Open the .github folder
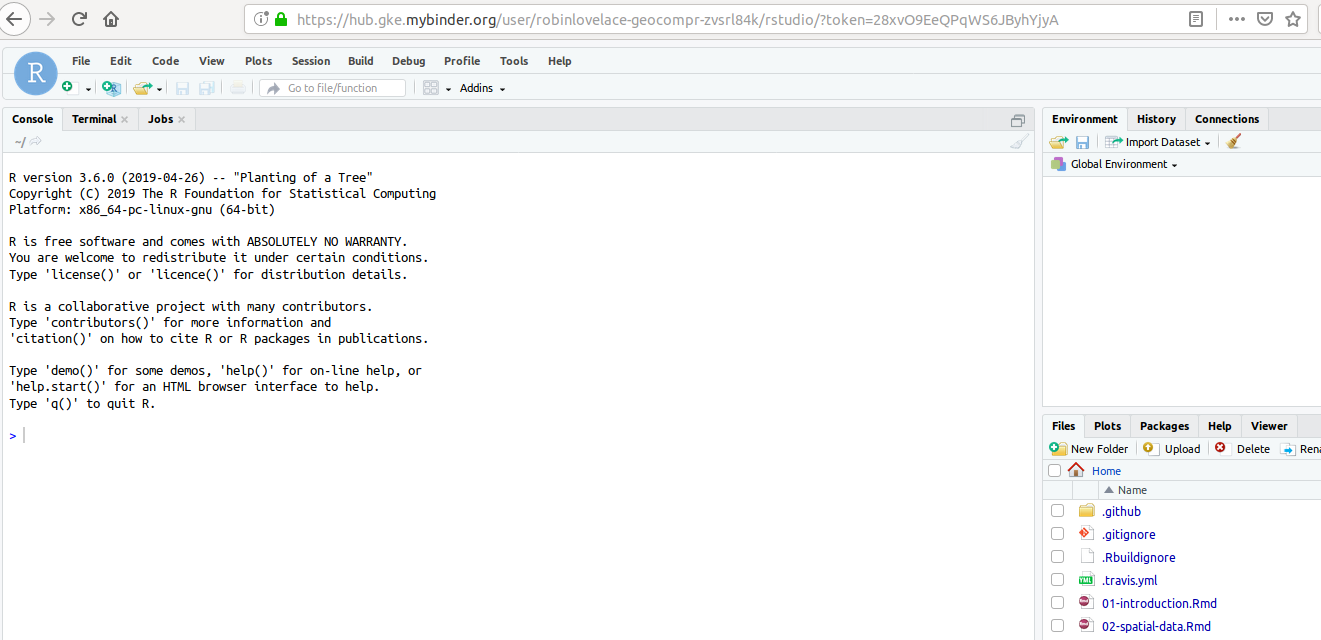This screenshot has height=640, width=1321. pos(1121,511)
